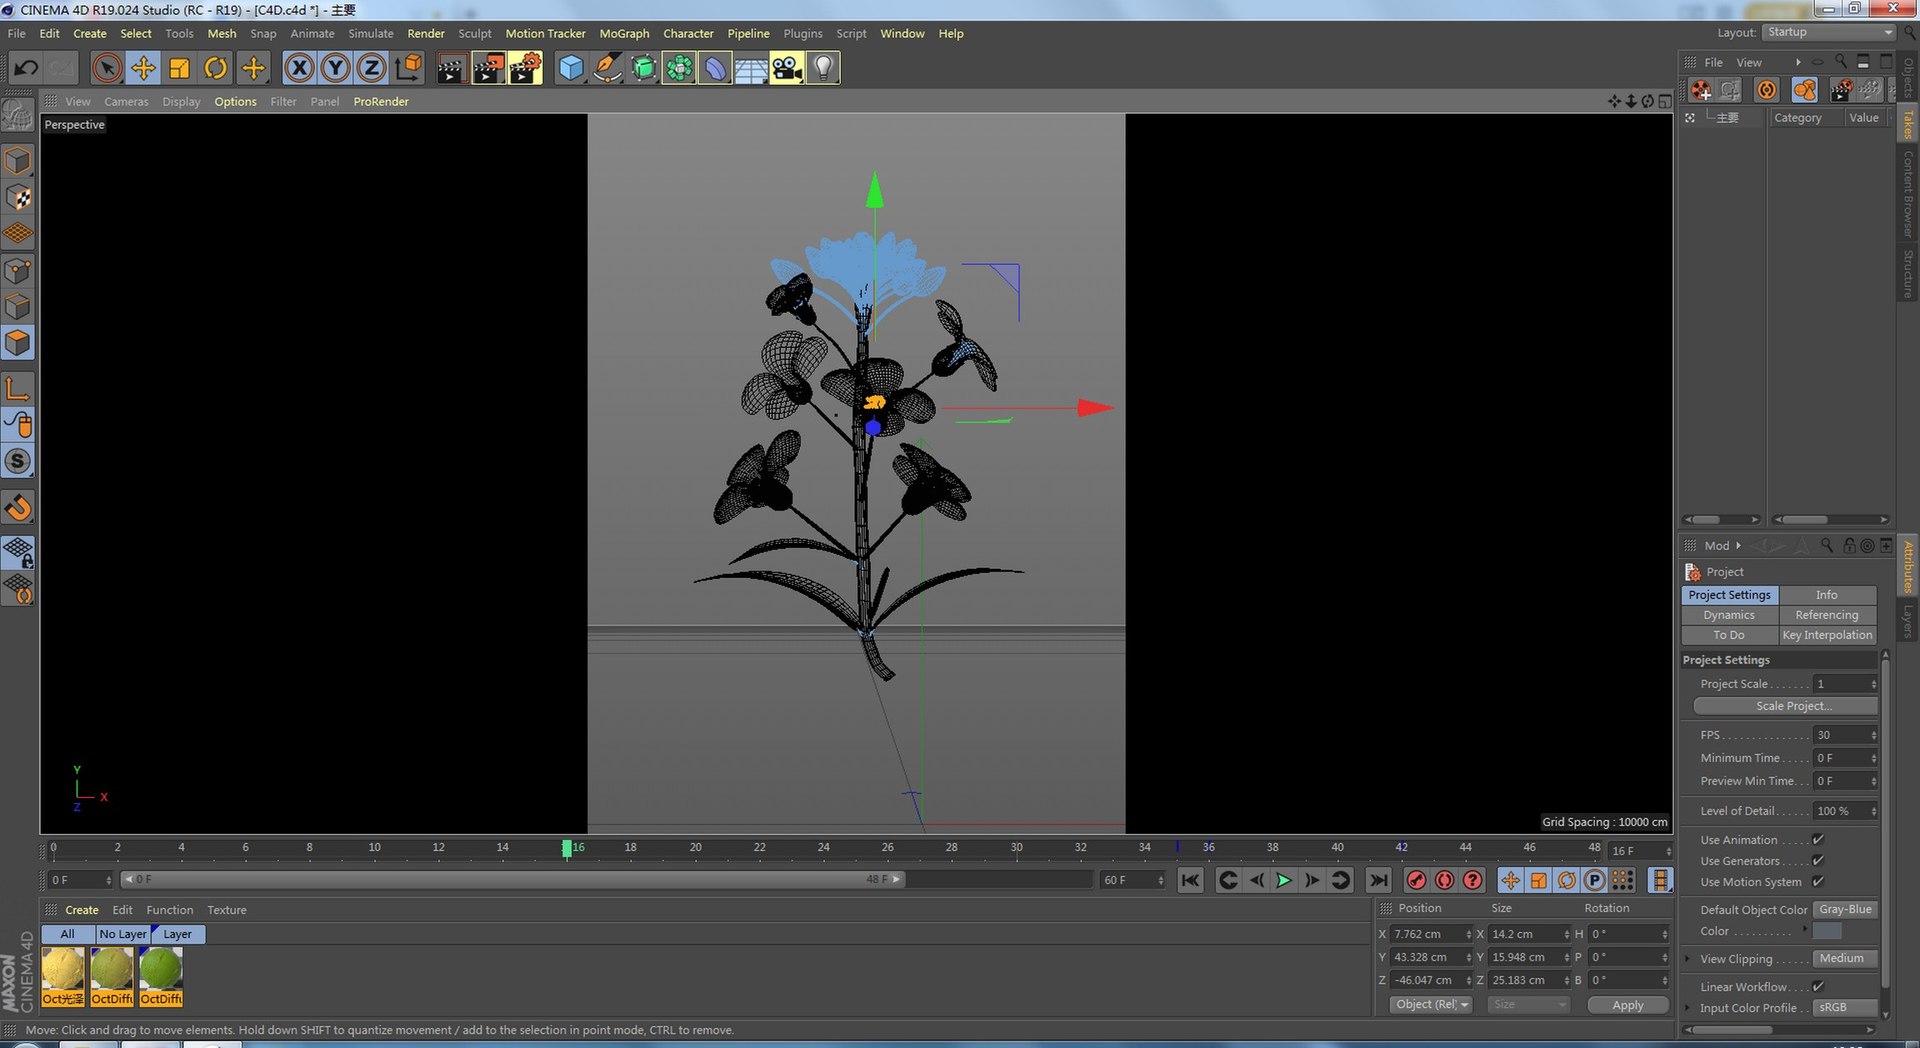Activate the Move tool in the toolbar

click(x=143, y=68)
